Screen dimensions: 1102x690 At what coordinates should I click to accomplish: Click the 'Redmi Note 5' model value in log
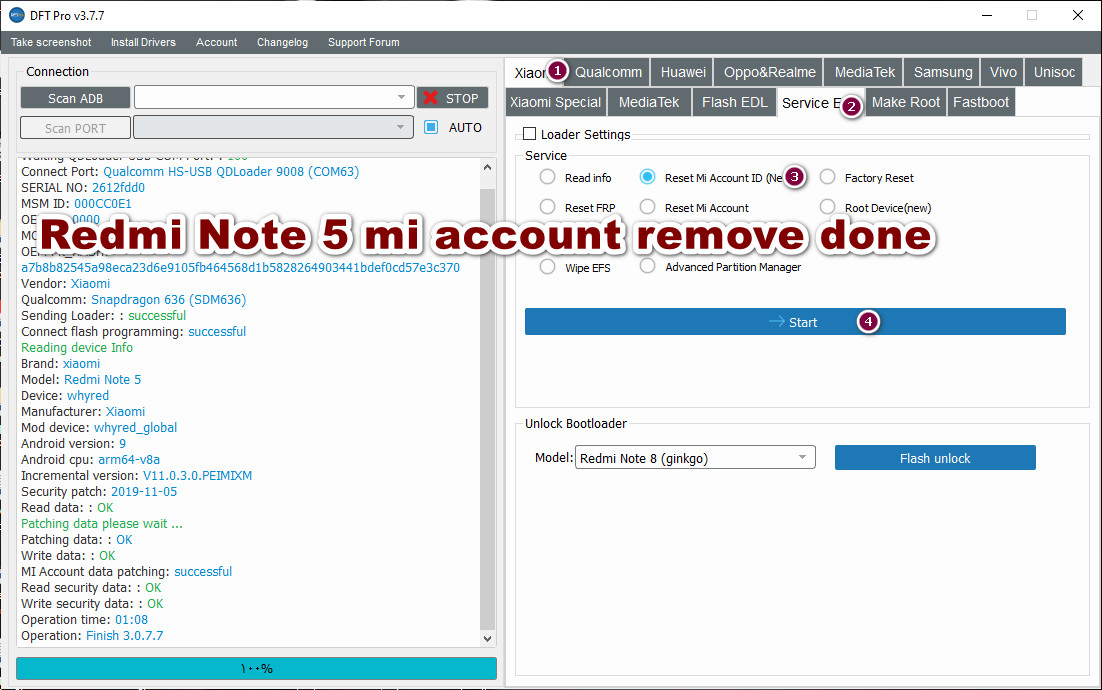(103, 379)
